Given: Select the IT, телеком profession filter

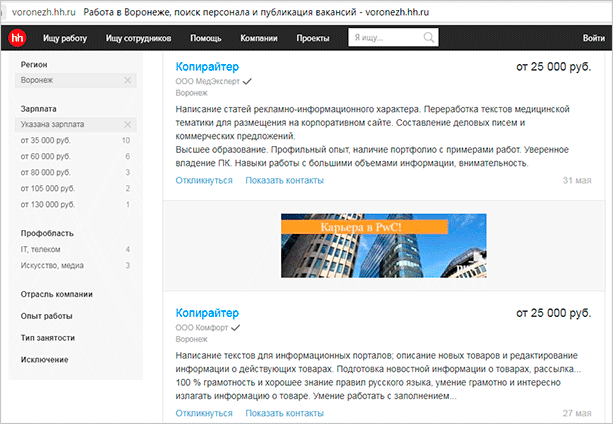Looking at the screenshot, I should (42, 248).
